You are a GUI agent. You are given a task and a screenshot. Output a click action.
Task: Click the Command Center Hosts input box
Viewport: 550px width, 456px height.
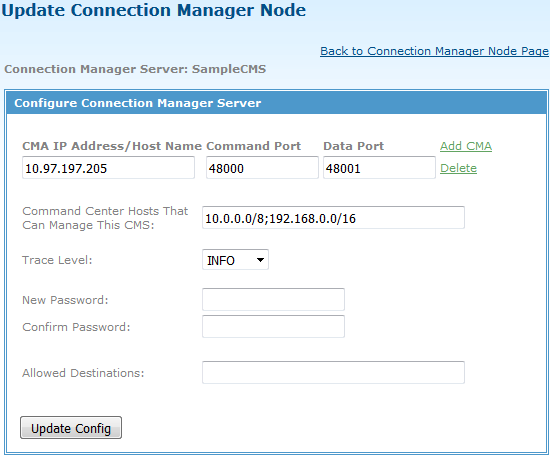[x=333, y=217]
